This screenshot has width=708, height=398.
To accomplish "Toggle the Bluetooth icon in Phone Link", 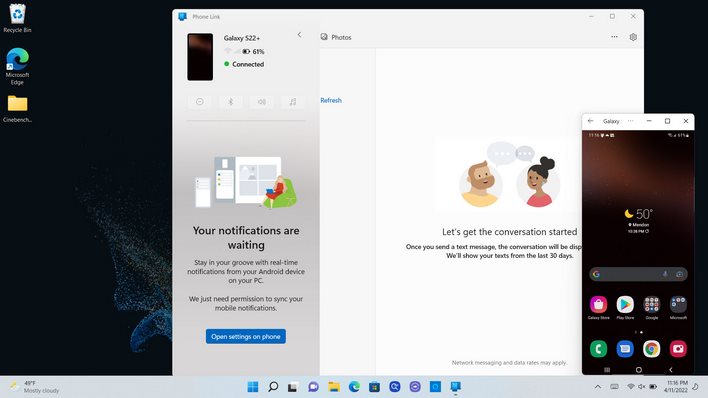I will [230, 102].
